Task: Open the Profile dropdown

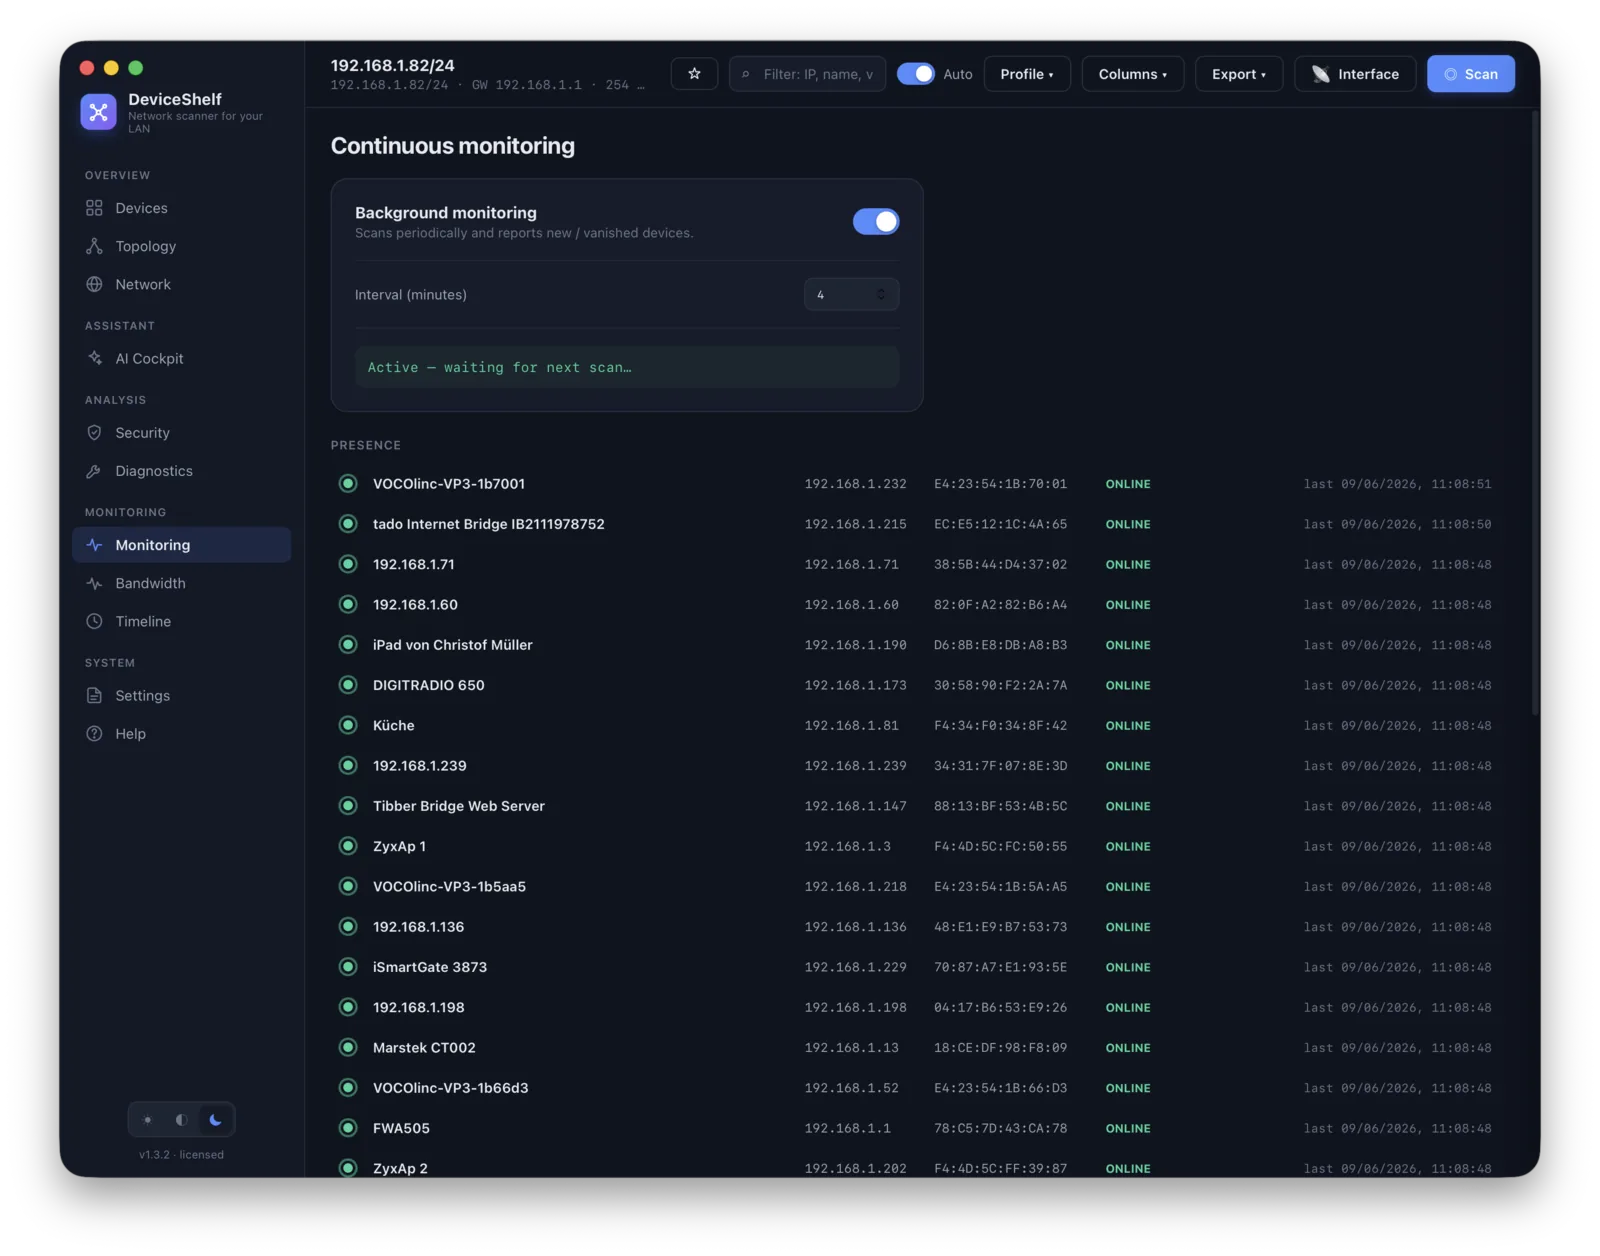Action: point(1027,74)
